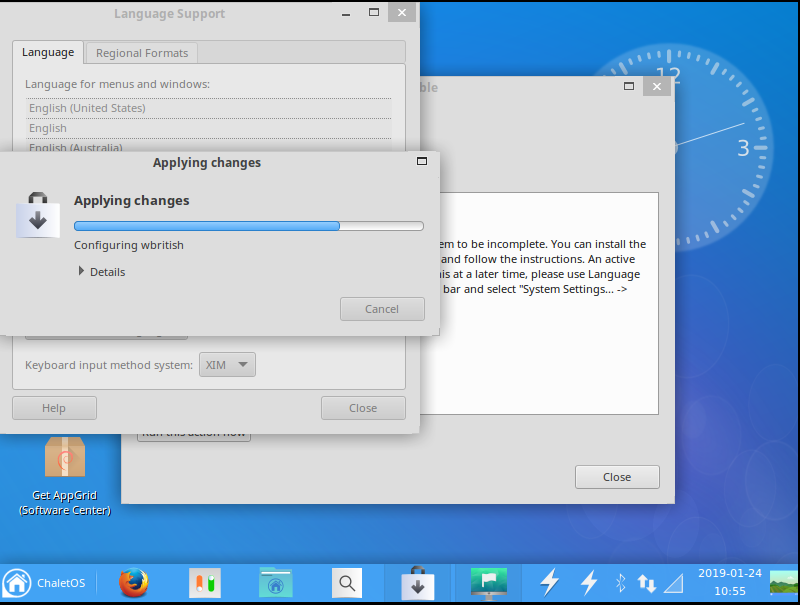Expand the Details section
800x605 pixels.
click(x=101, y=272)
